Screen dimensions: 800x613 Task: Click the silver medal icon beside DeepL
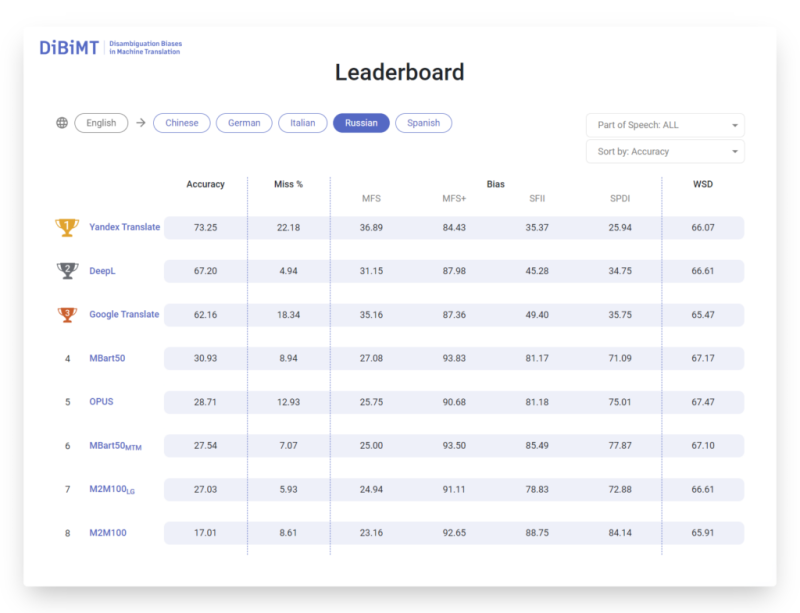67,271
